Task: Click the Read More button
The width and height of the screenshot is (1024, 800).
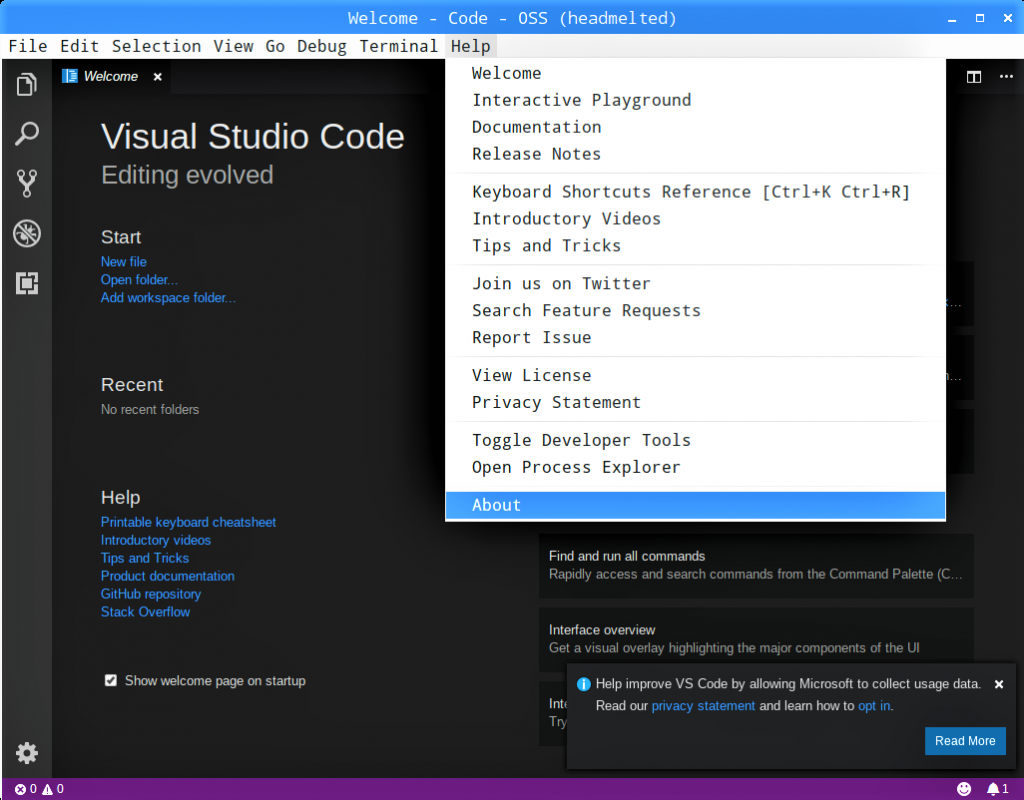Action: point(965,741)
